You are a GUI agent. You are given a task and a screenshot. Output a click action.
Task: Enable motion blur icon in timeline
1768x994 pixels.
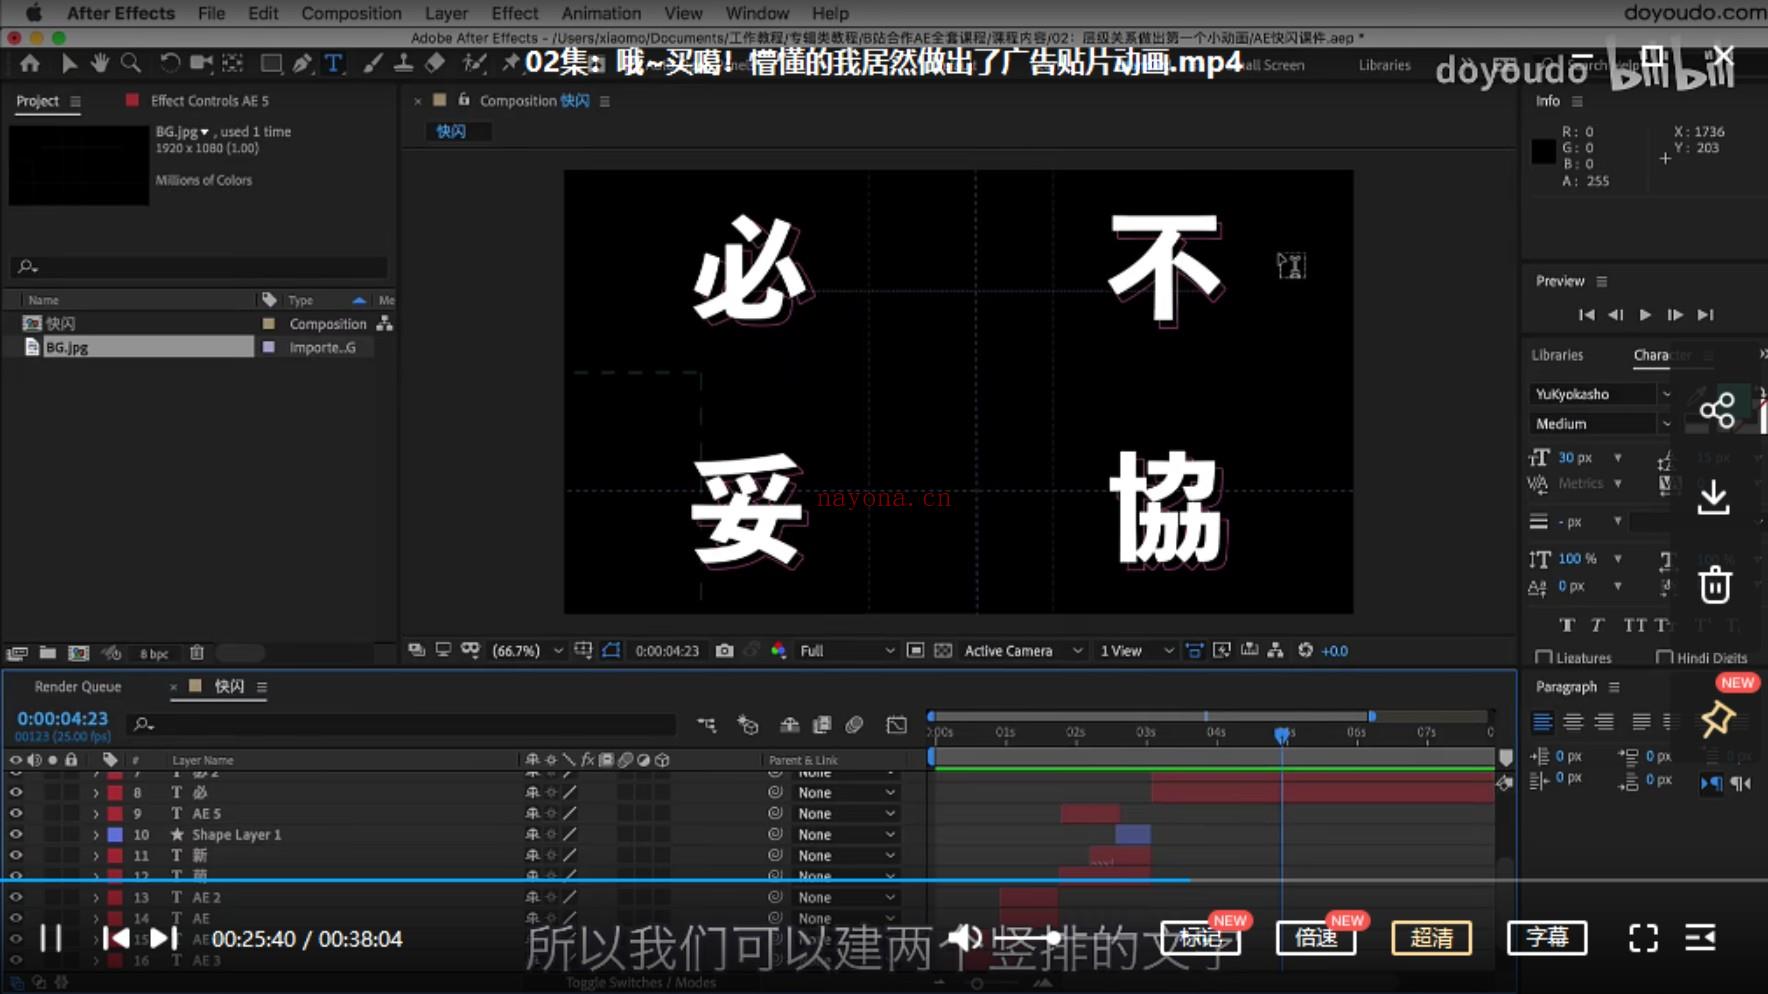tap(854, 724)
